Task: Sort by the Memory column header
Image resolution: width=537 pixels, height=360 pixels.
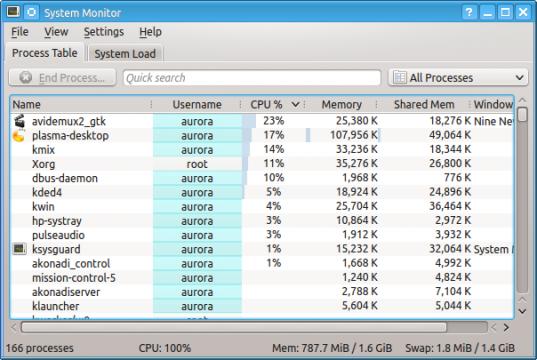Action: coord(341,104)
